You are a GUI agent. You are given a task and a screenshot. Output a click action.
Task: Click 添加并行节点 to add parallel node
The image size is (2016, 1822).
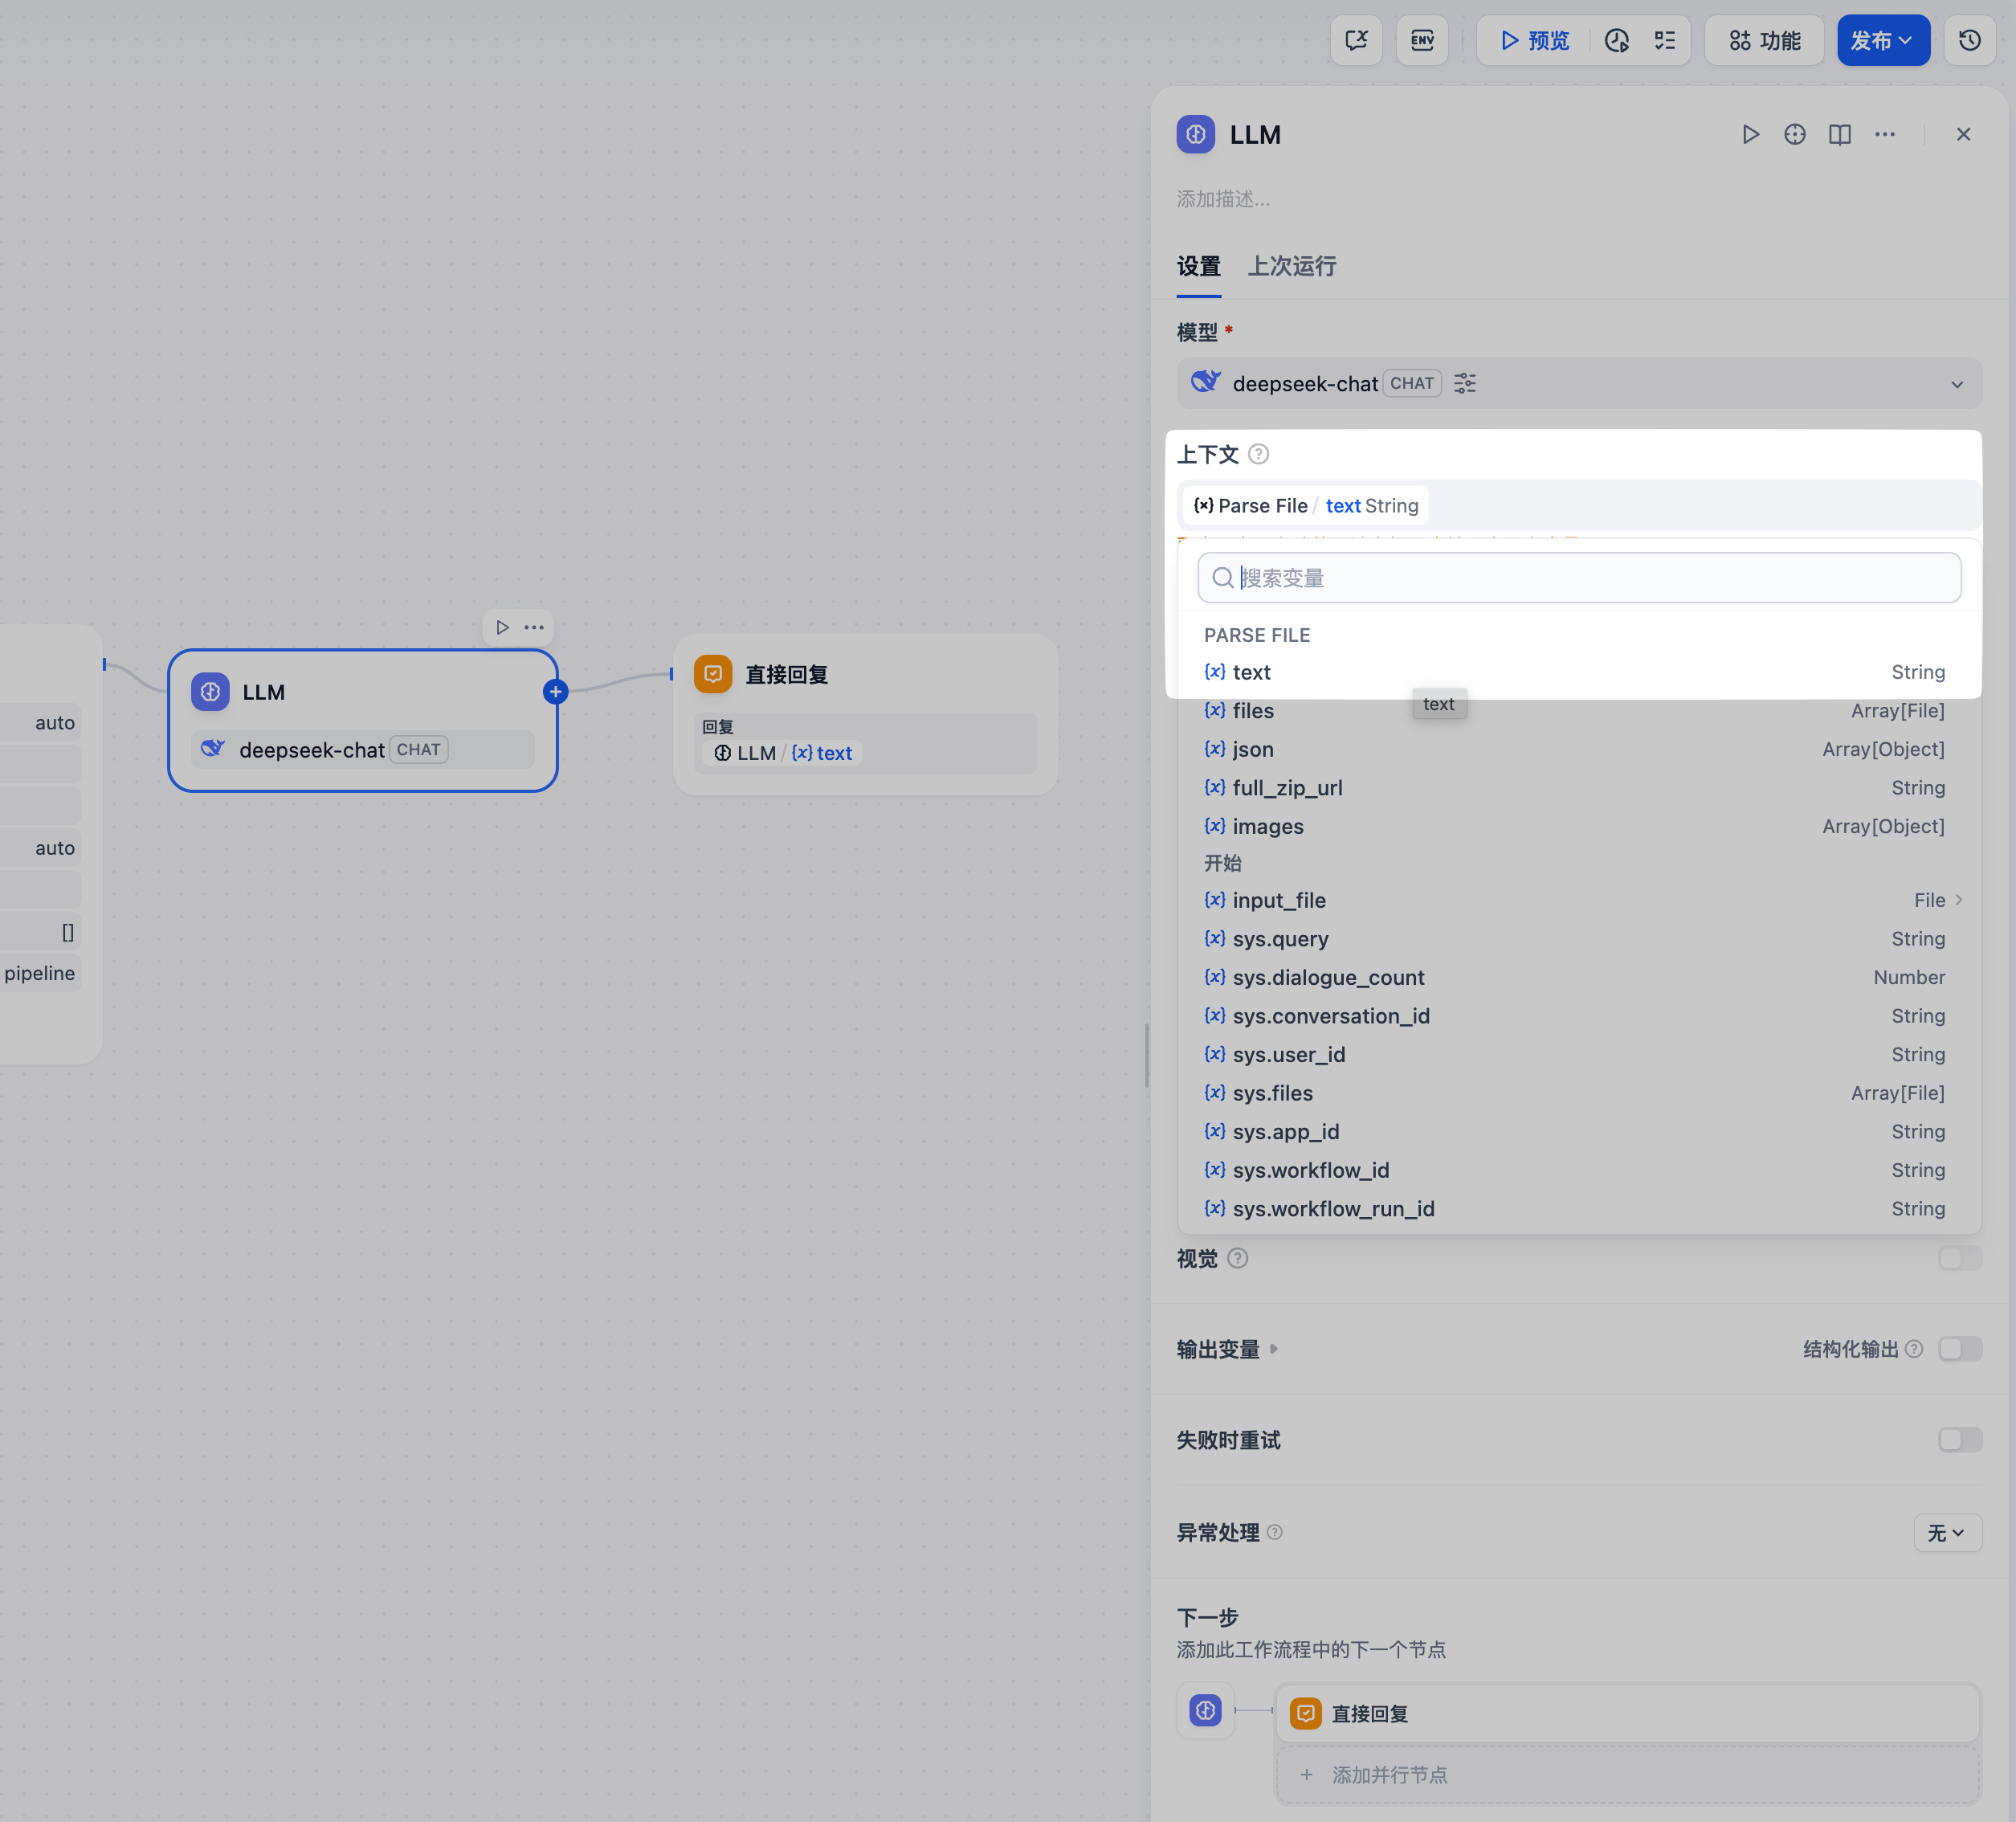pos(1389,1774)
